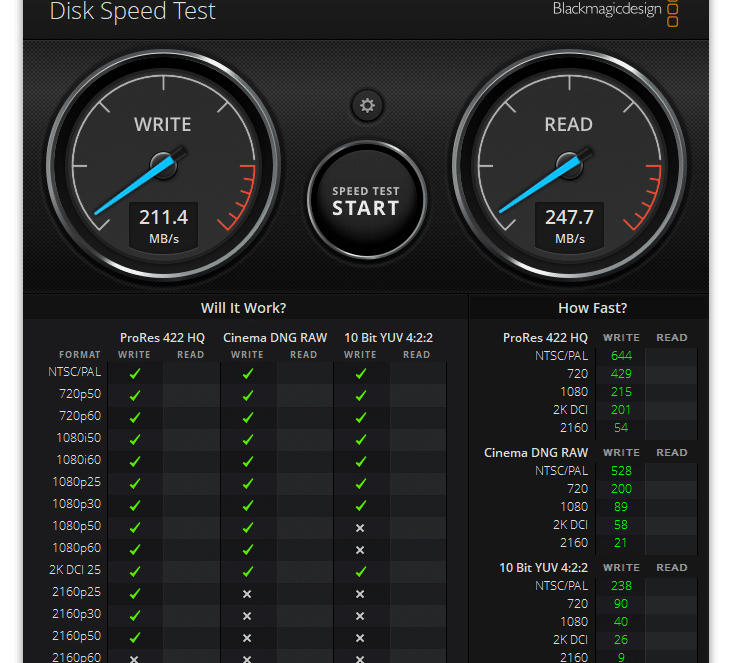Click 10 Bit YUV NTSC/PAL write value 238
This screenshot has height=663, width=732.
[x=621, y=585]
